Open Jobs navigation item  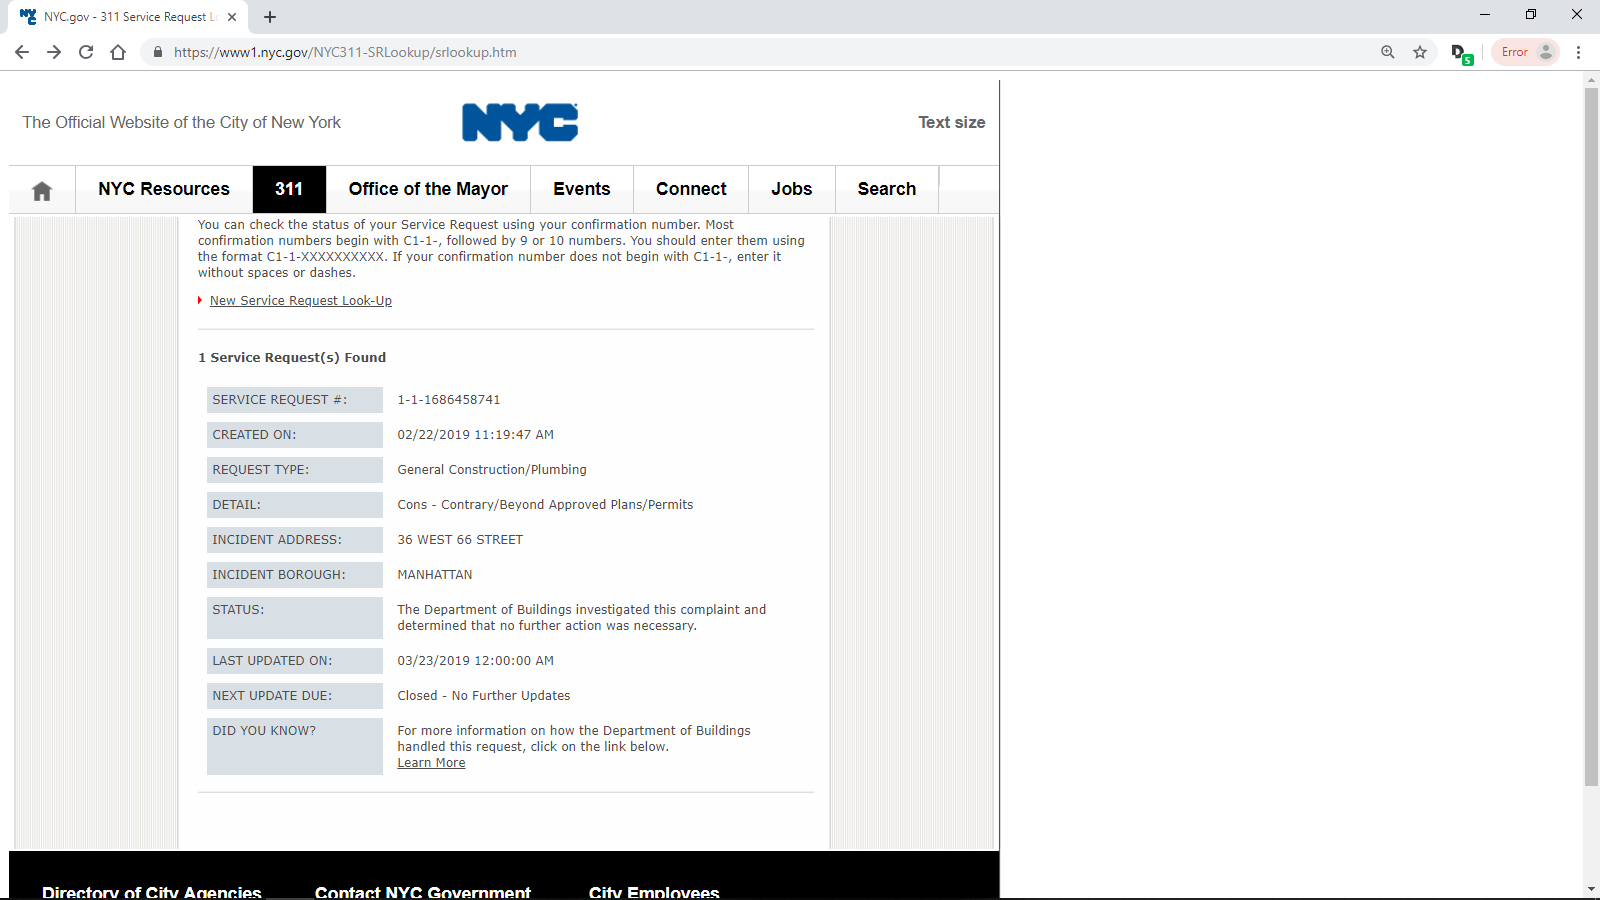coord(792,189)
